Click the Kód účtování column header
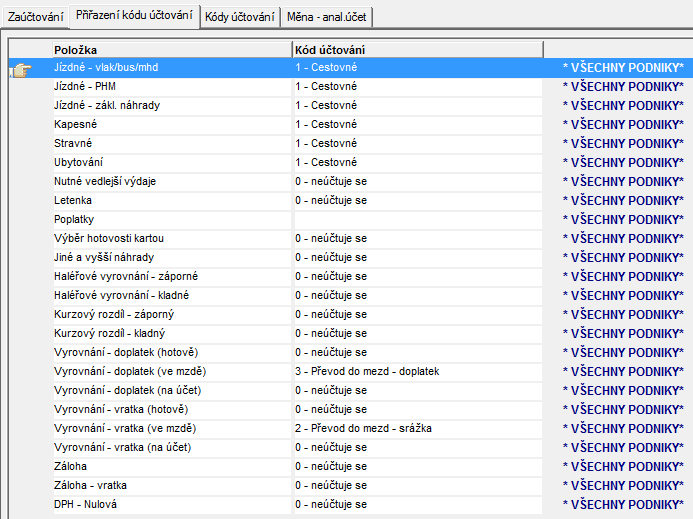This screenshot has height=519, width=693. click(418, 50)
